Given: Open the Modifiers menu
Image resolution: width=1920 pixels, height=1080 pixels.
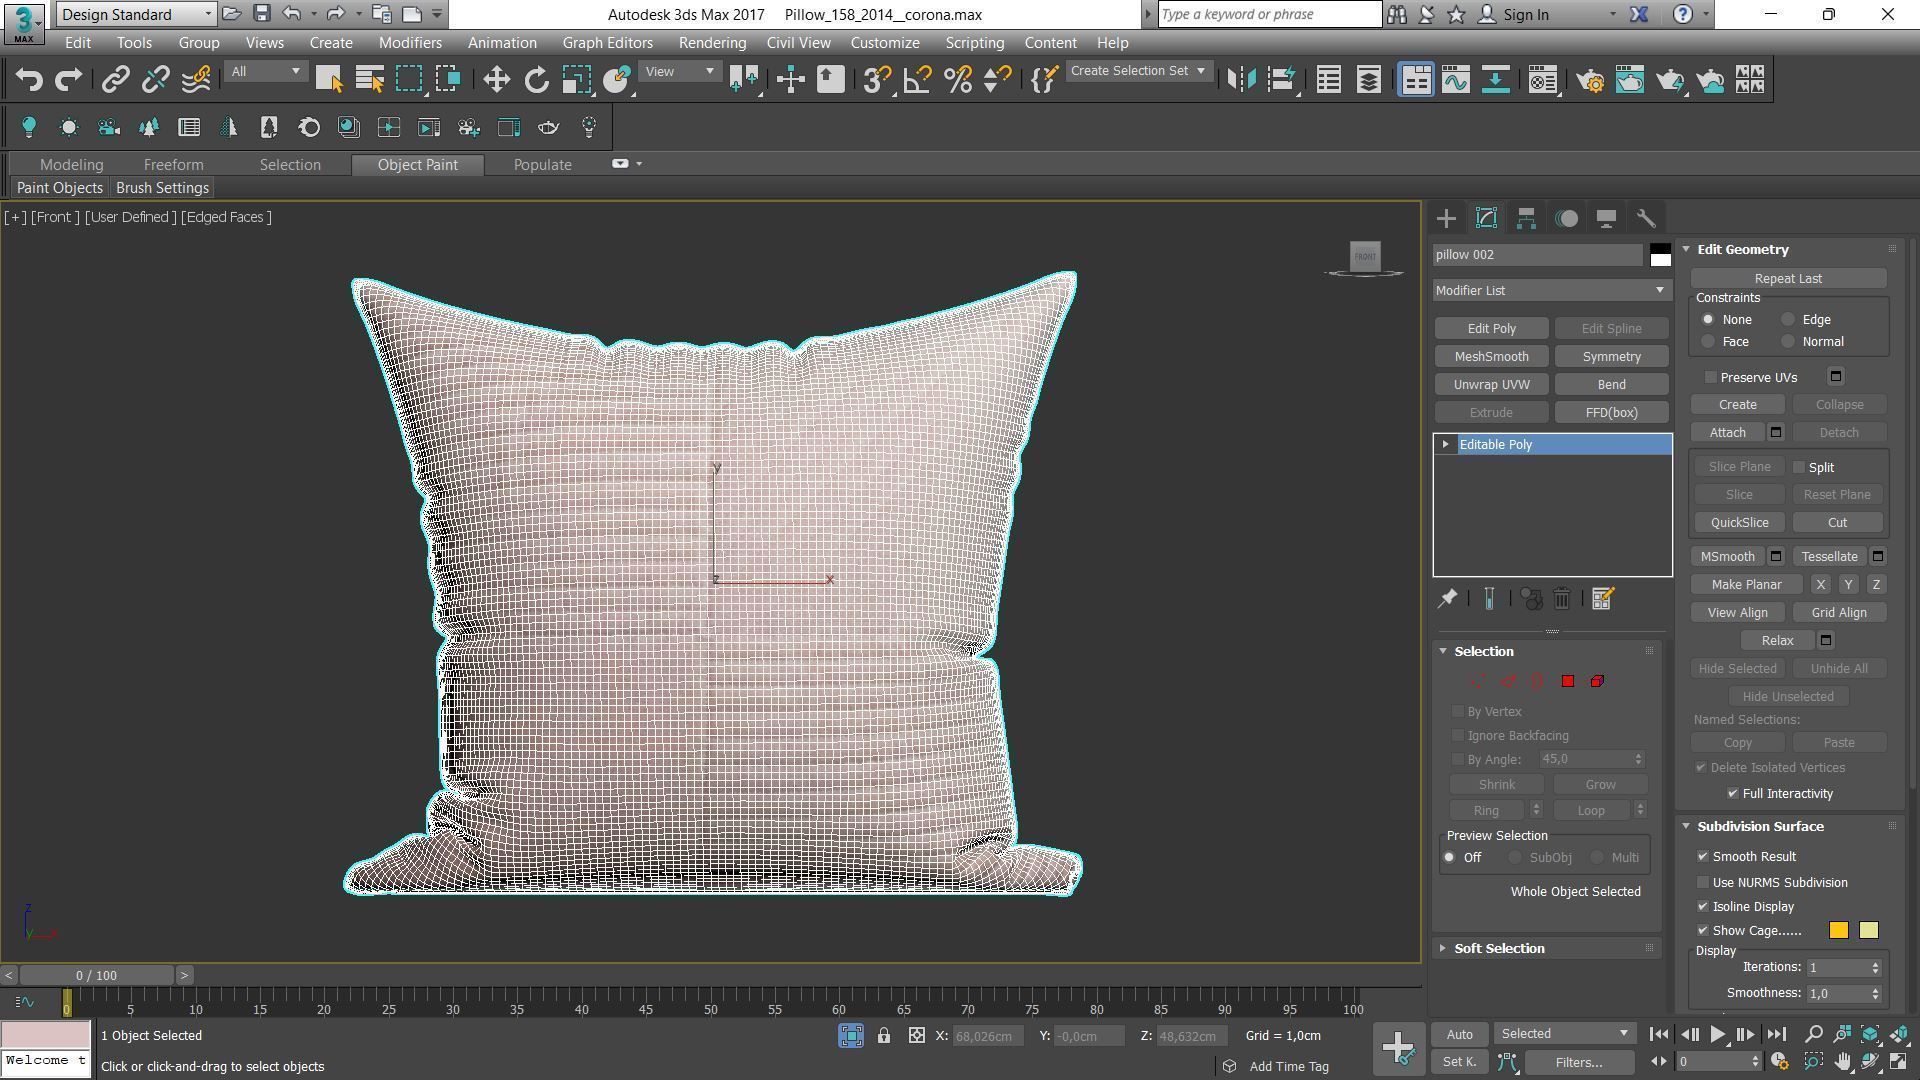Looking at the screenshot, I should pyautogui.click(x=410, y=43).
